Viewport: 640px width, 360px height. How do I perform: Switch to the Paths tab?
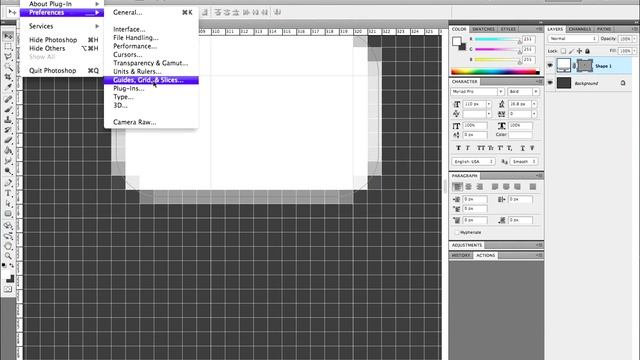click(x=604, y=29)
